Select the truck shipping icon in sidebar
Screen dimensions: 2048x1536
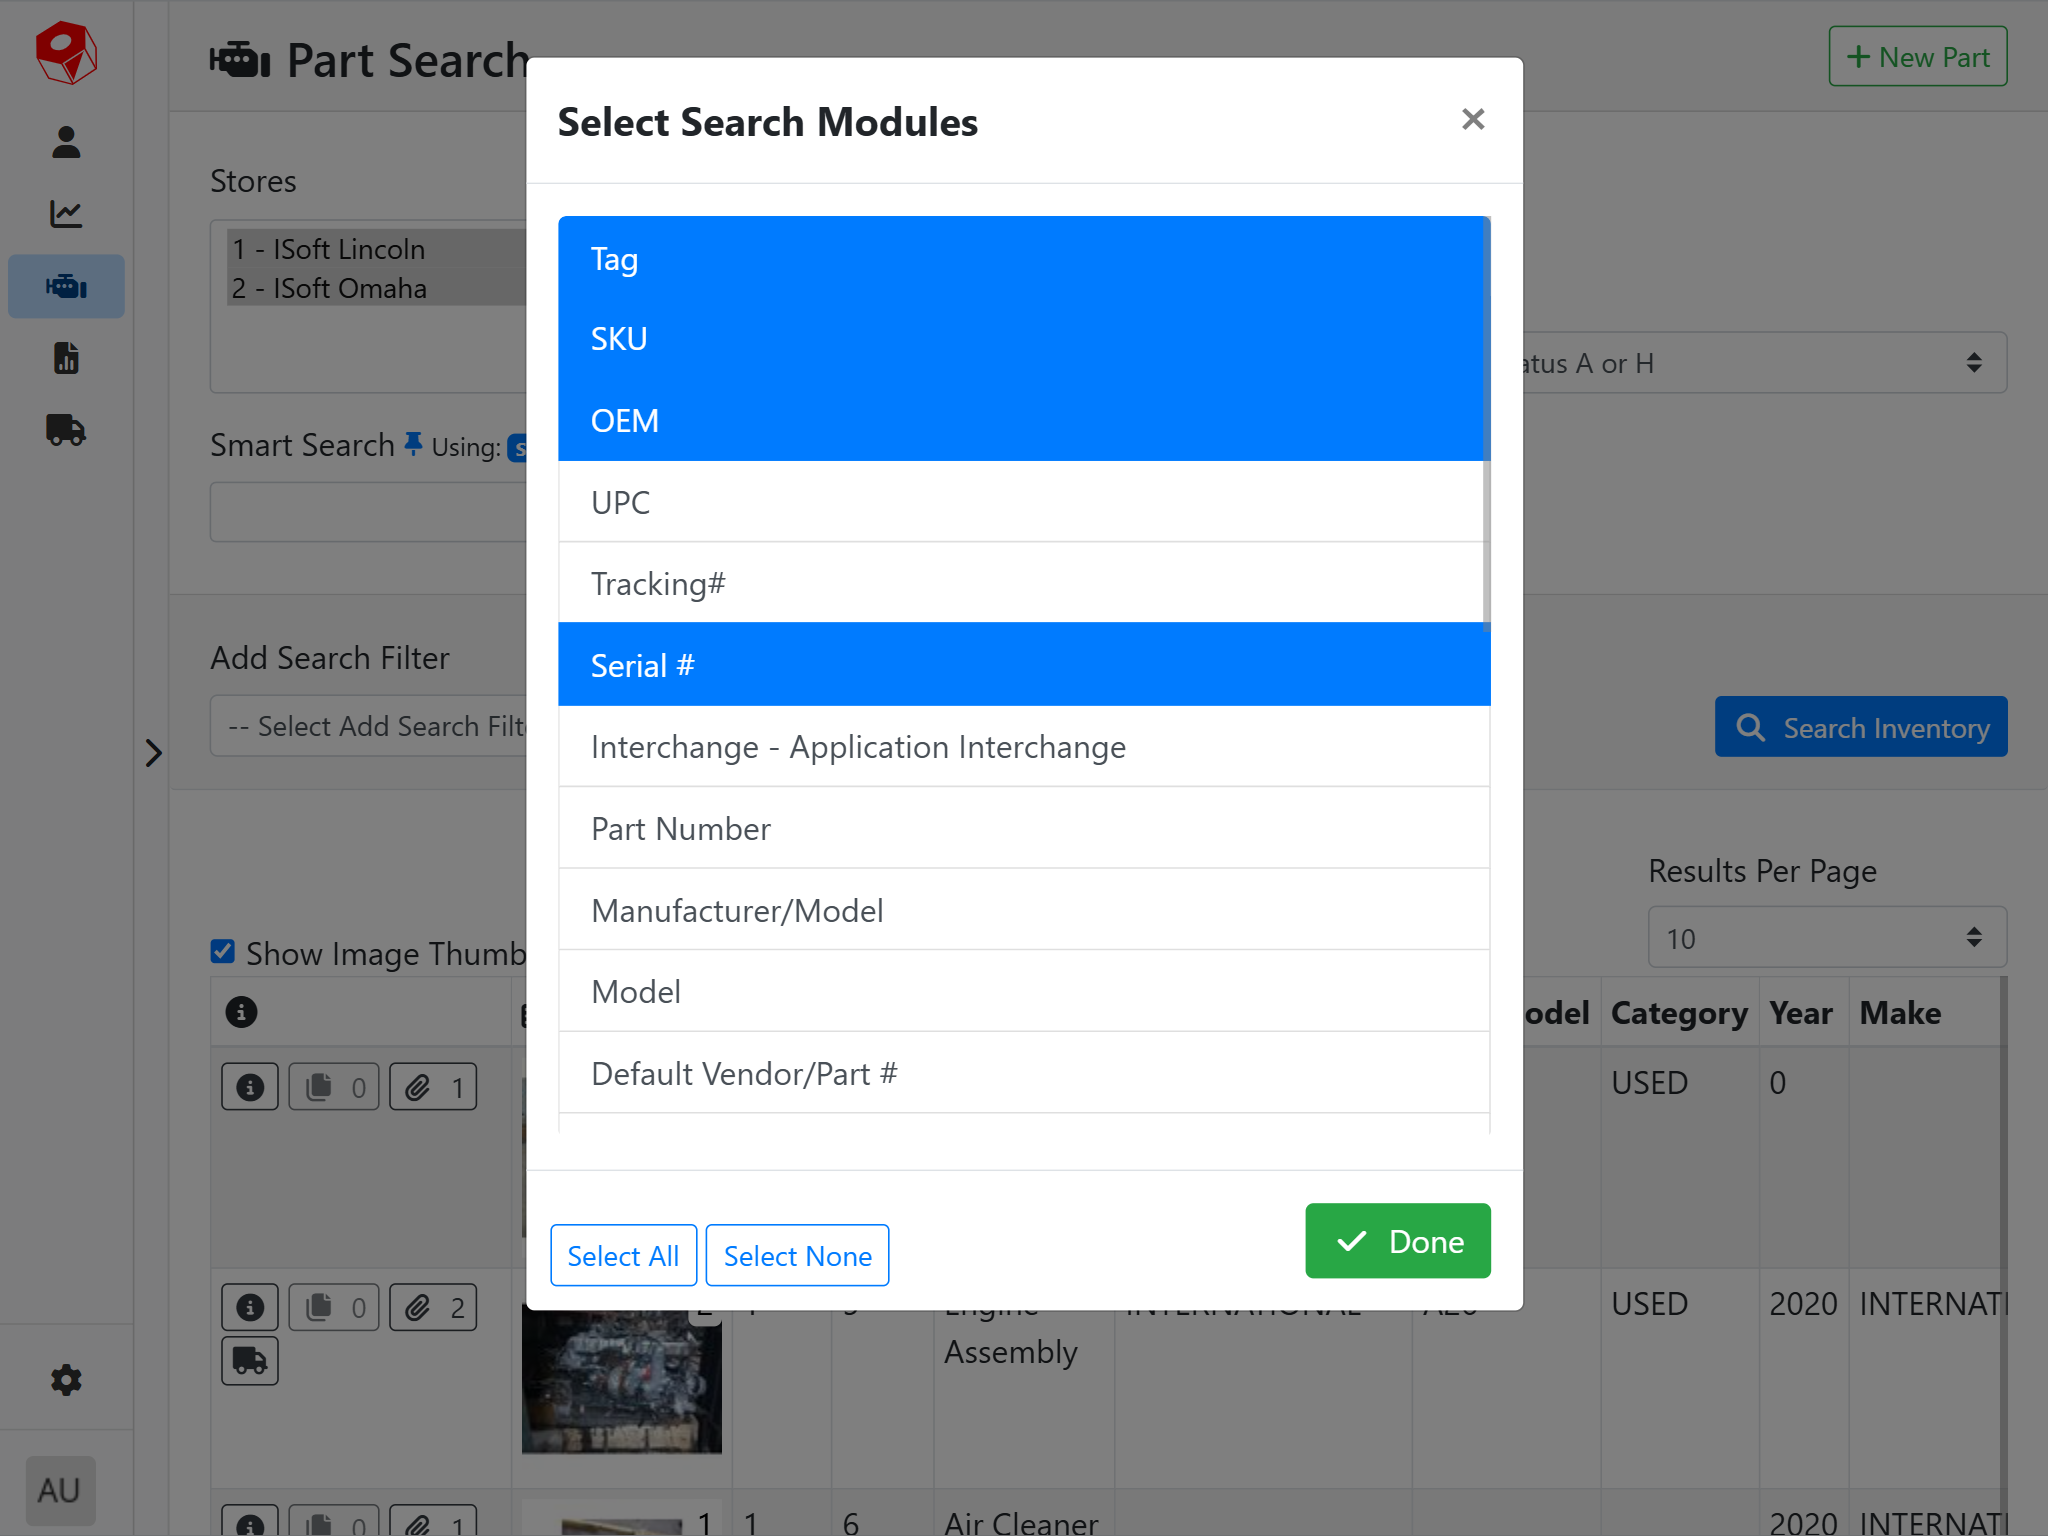tap(65, 431)
